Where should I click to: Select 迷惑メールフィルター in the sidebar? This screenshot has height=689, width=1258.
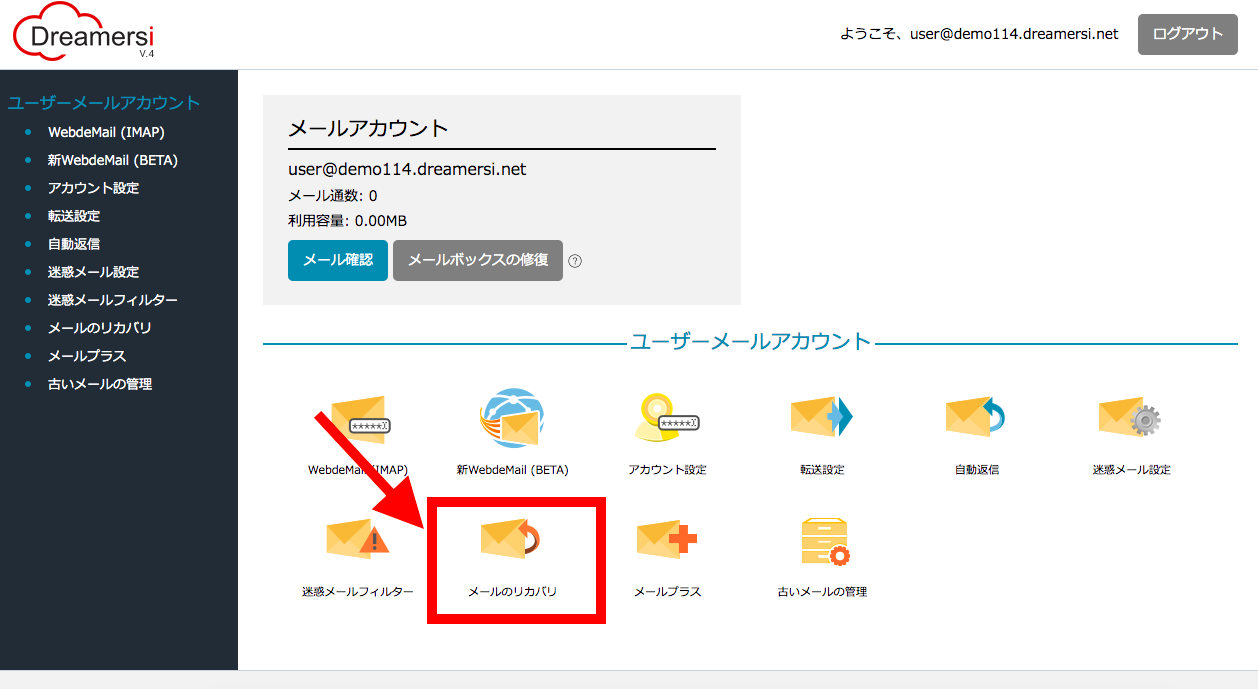tap(113, 300)
